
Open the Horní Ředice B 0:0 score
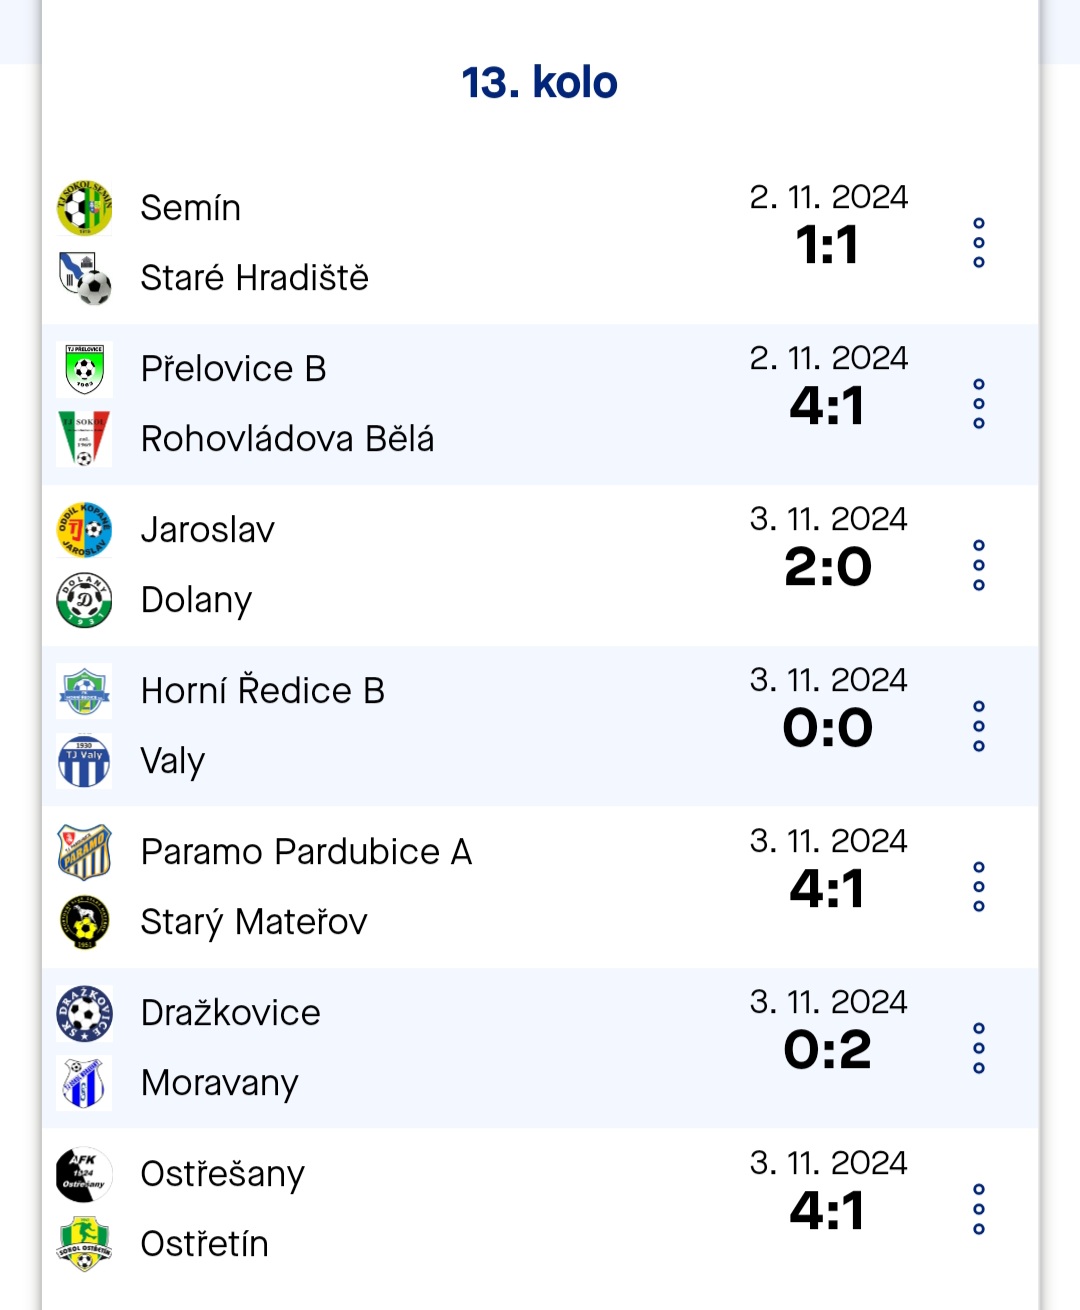coord(827,728)
